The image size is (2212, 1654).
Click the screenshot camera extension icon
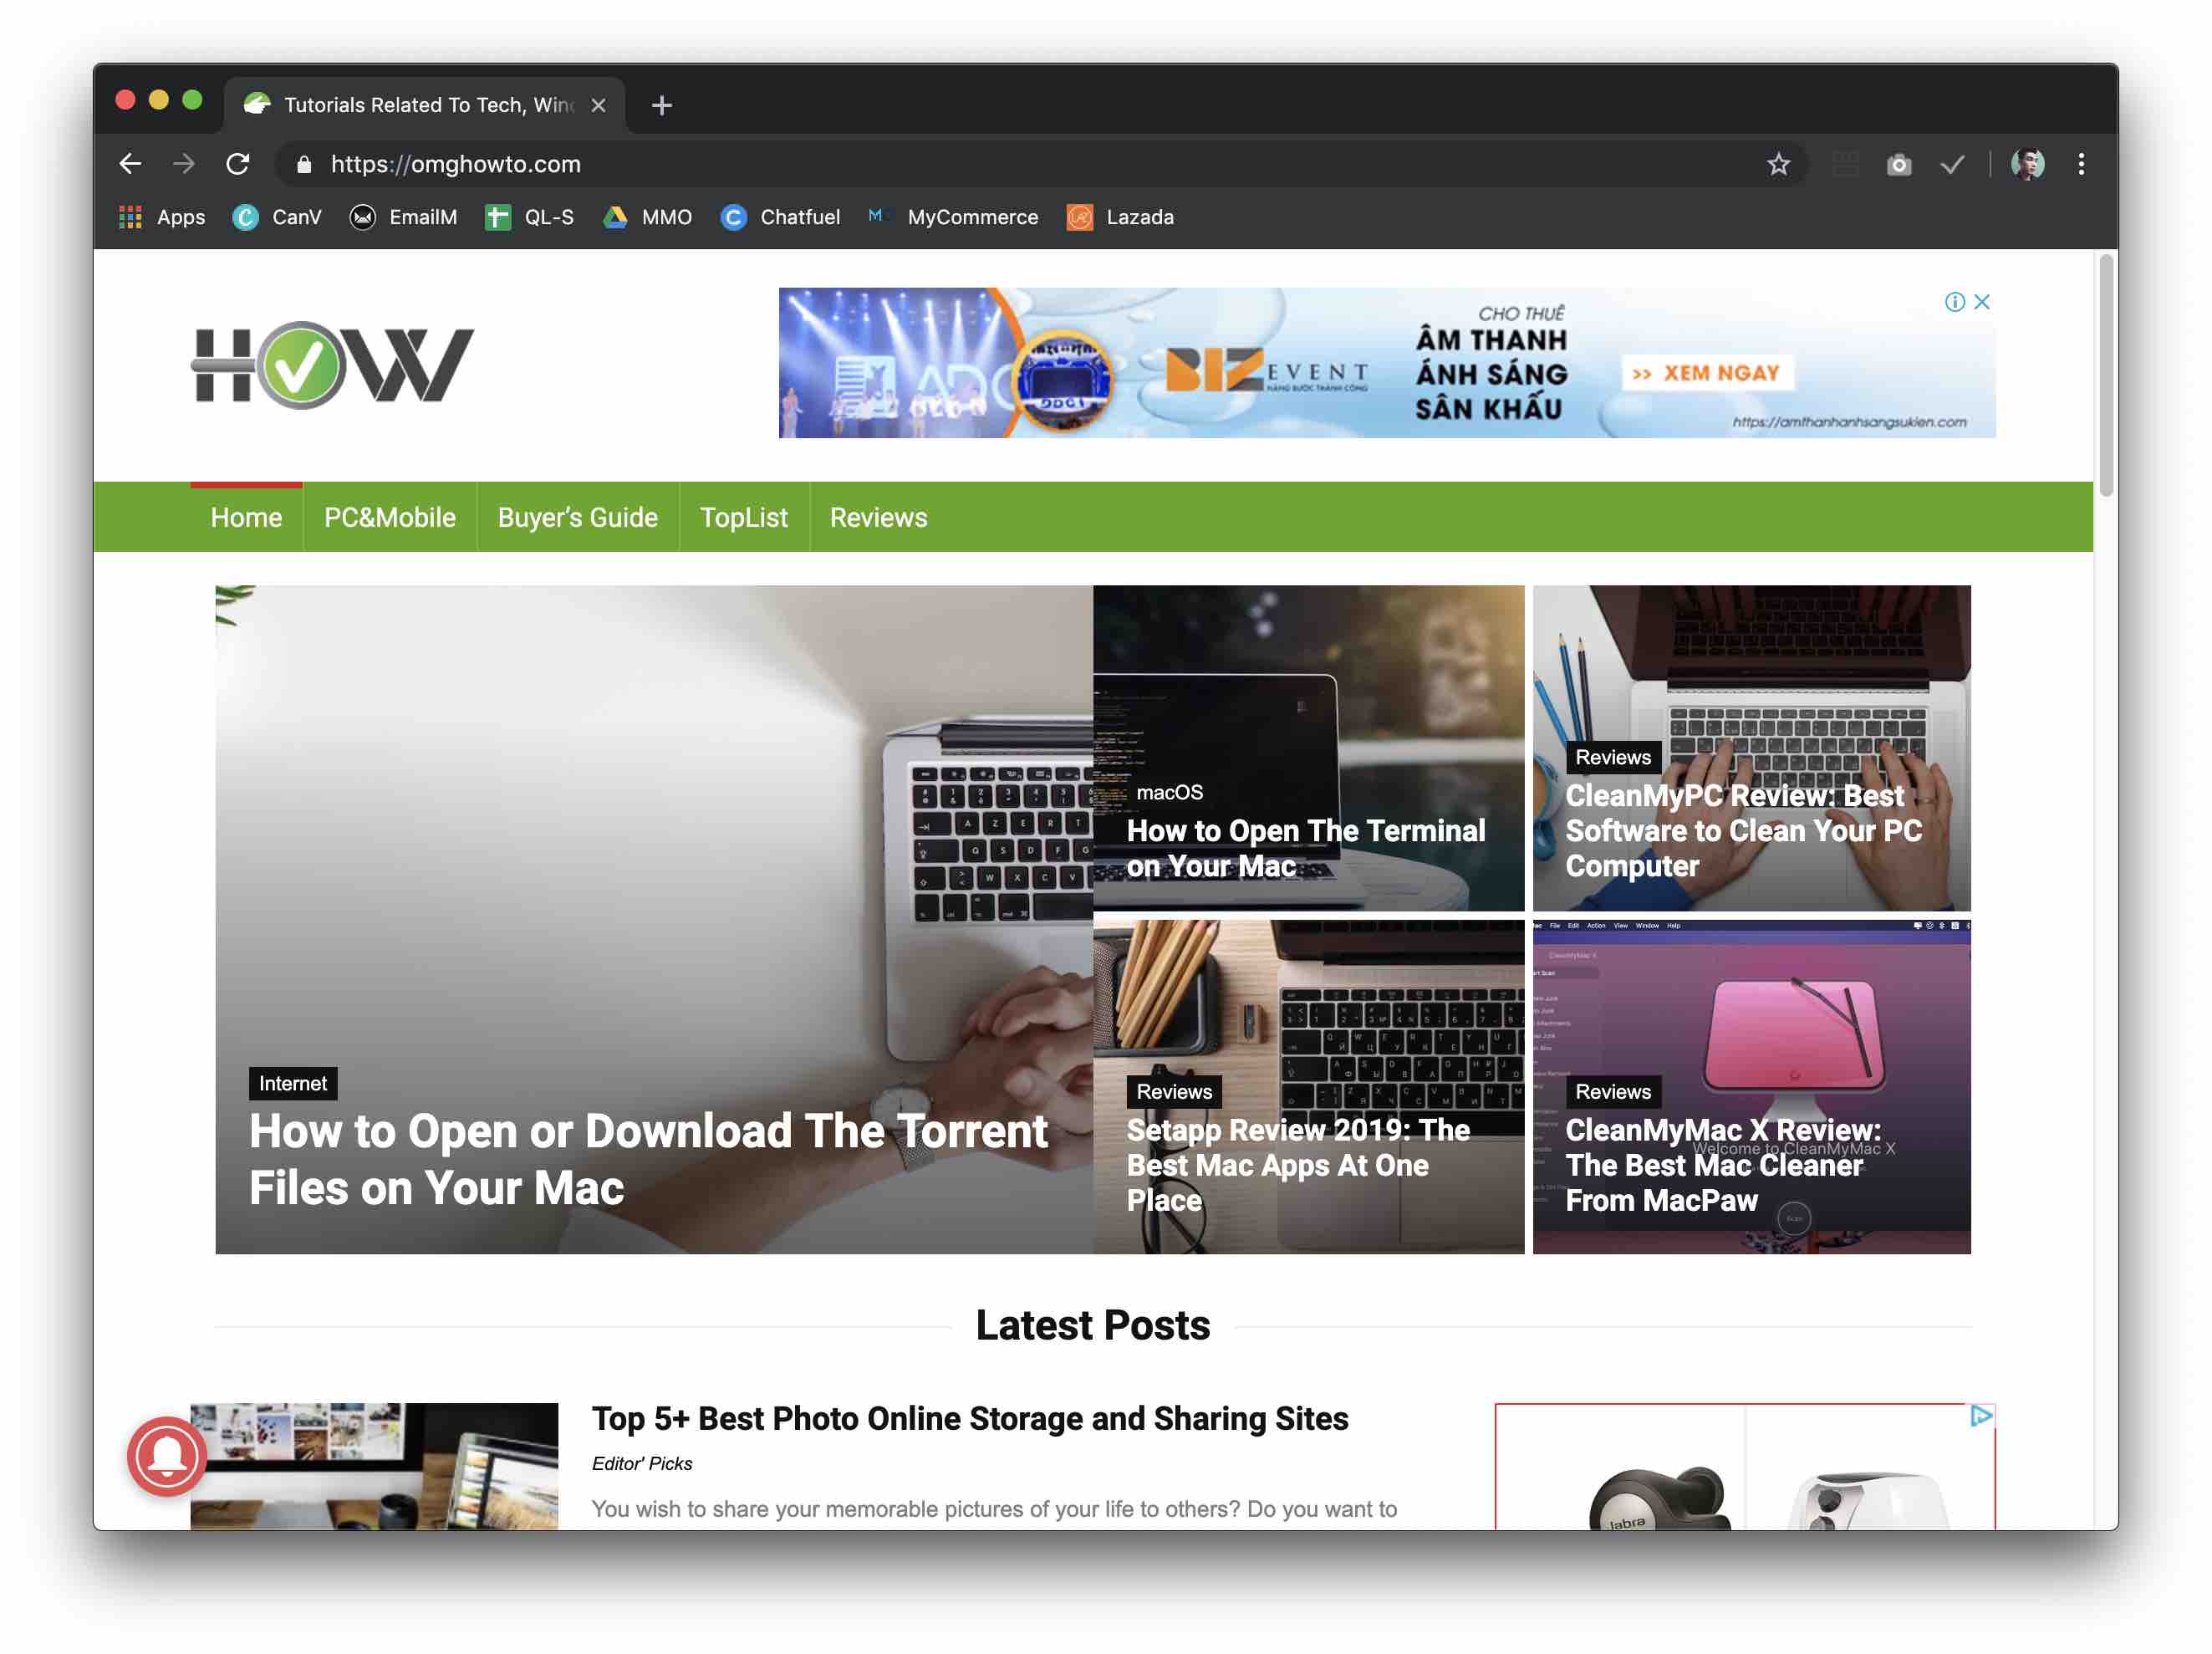(1899, 163)
